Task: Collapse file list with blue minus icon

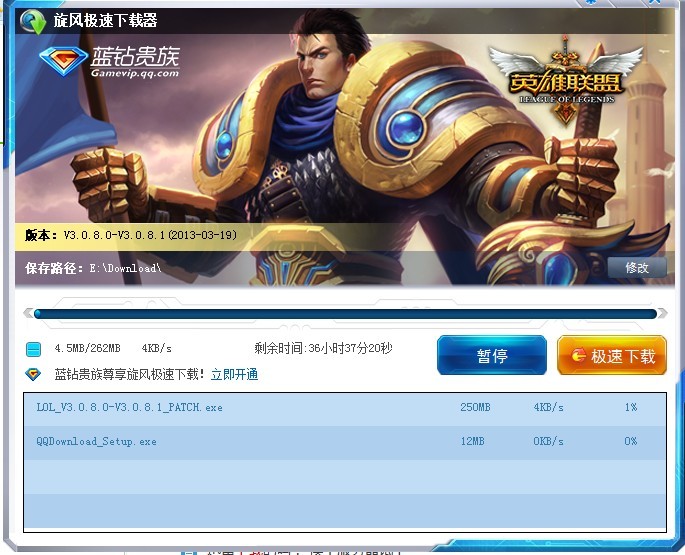Action: [x=33, y=349]
